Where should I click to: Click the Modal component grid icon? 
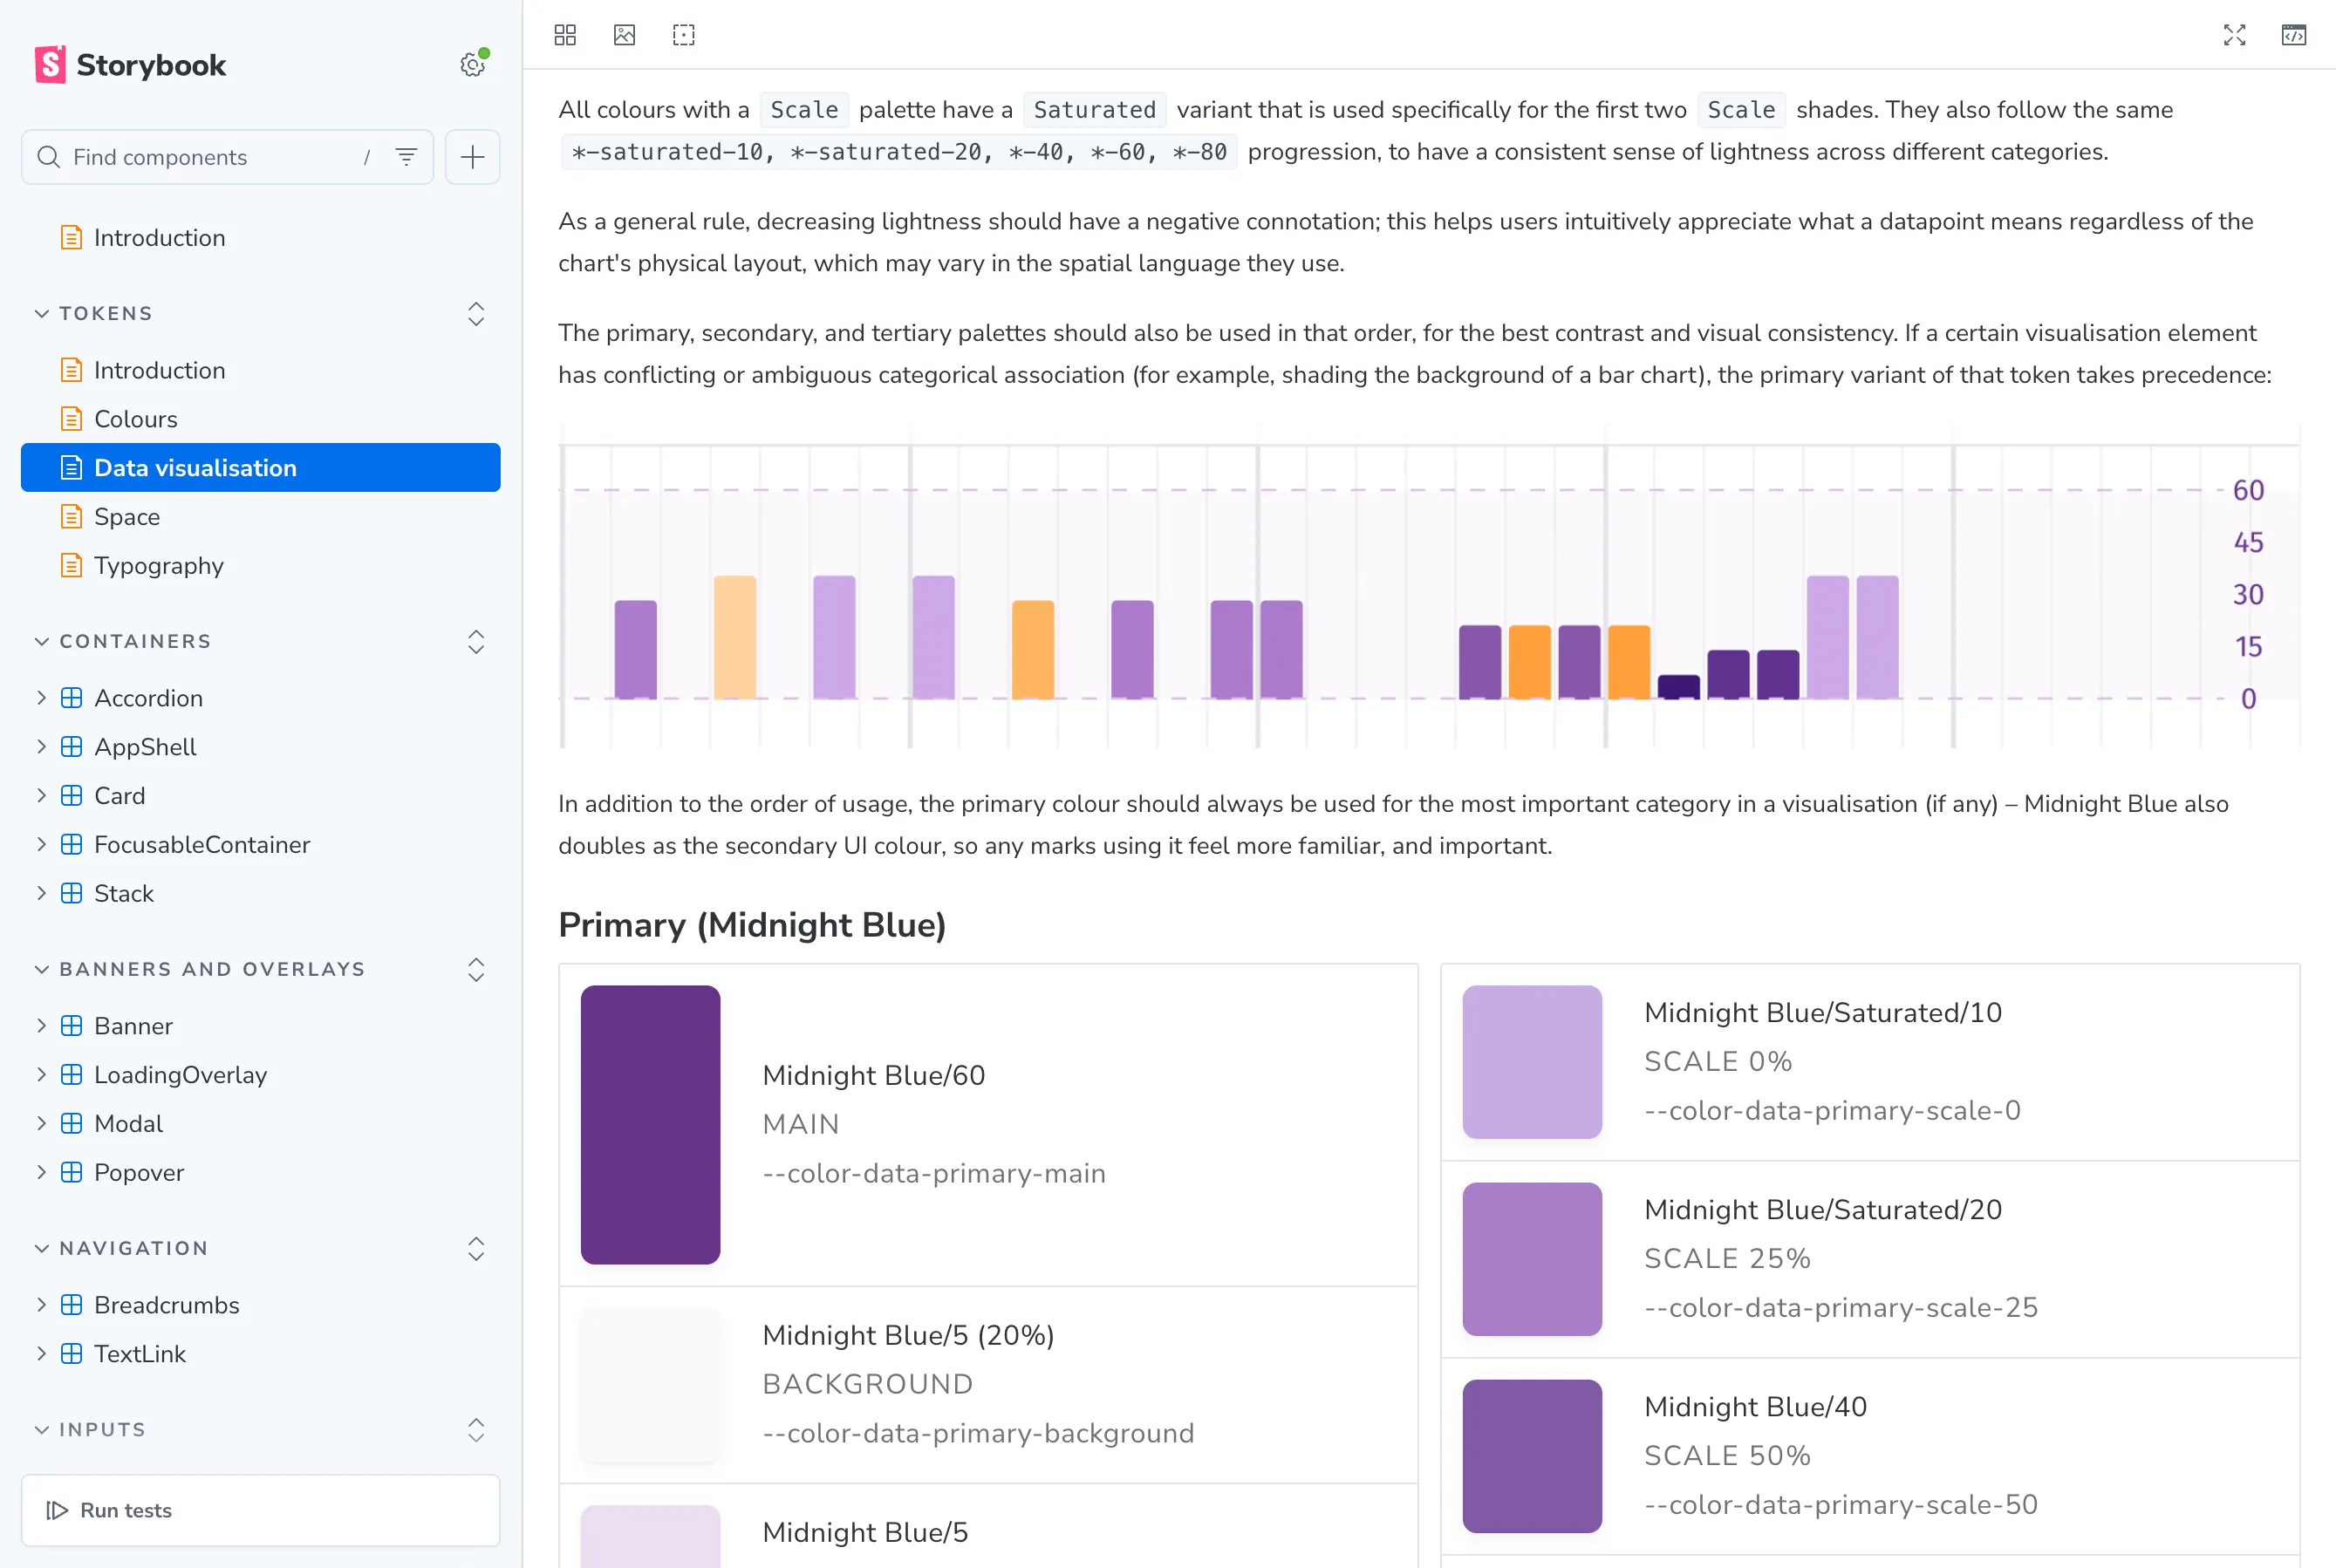click(71, 1124)
